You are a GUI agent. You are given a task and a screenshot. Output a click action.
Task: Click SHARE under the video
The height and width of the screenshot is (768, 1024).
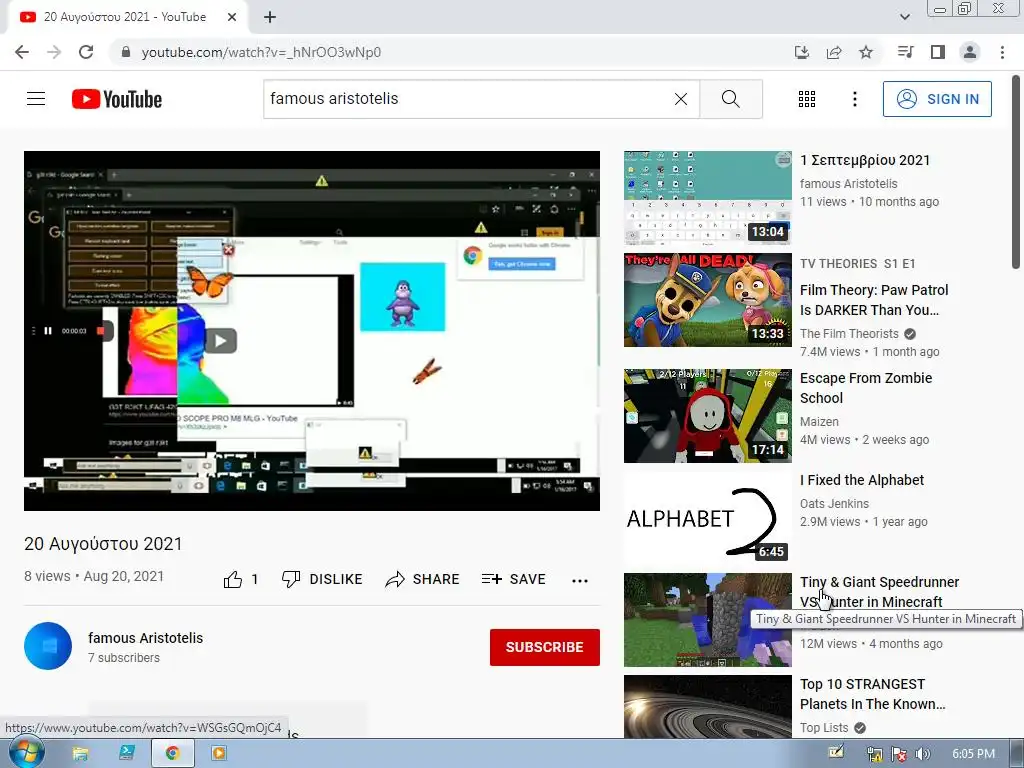click(423, 579)
